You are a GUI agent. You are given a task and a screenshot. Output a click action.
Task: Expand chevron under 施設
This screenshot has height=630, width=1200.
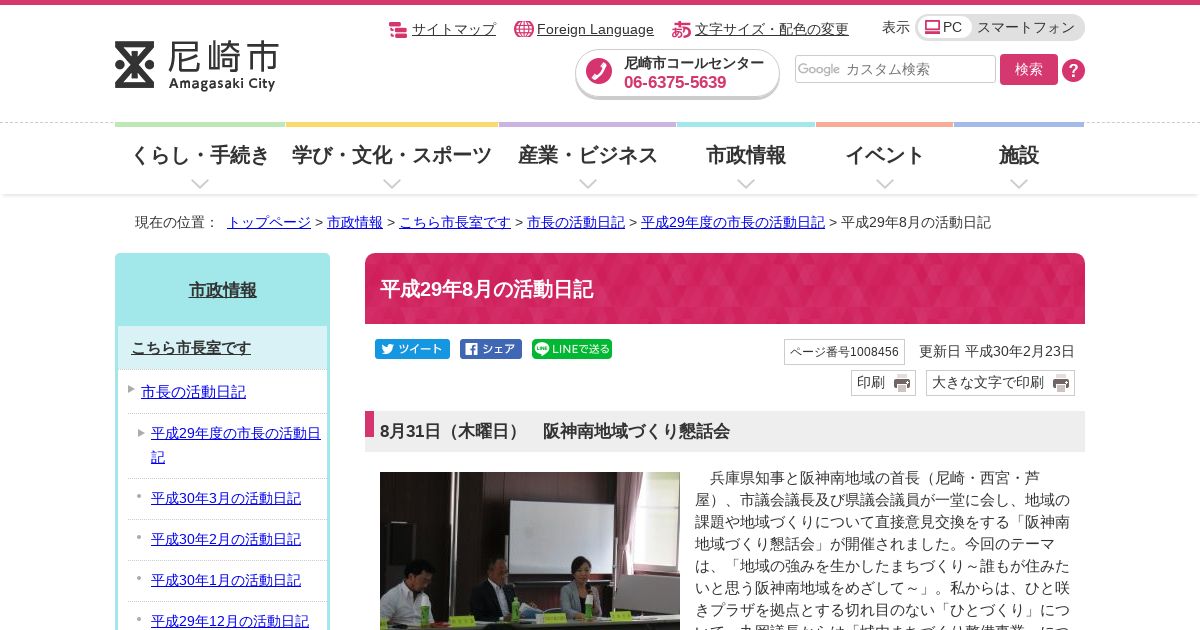(1019, 184)
